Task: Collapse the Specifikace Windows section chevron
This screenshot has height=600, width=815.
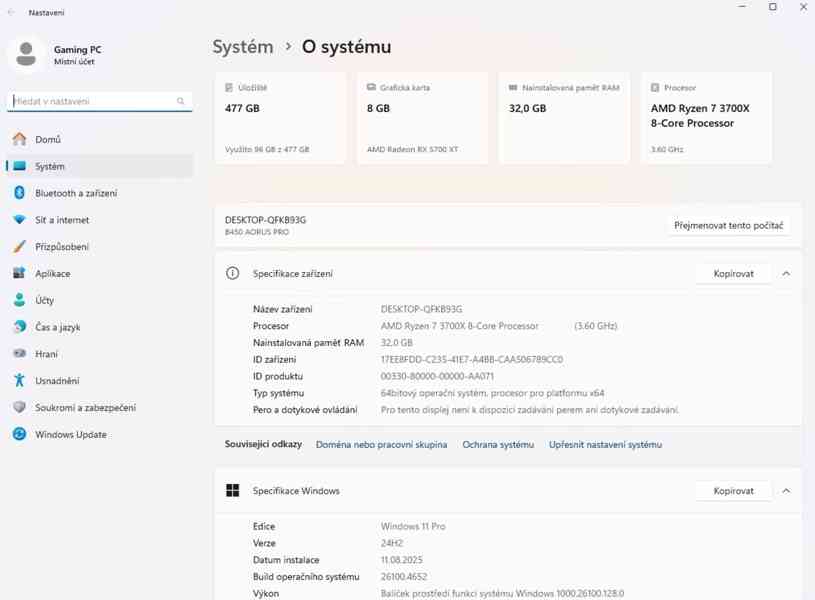Action: click(786, 491)
